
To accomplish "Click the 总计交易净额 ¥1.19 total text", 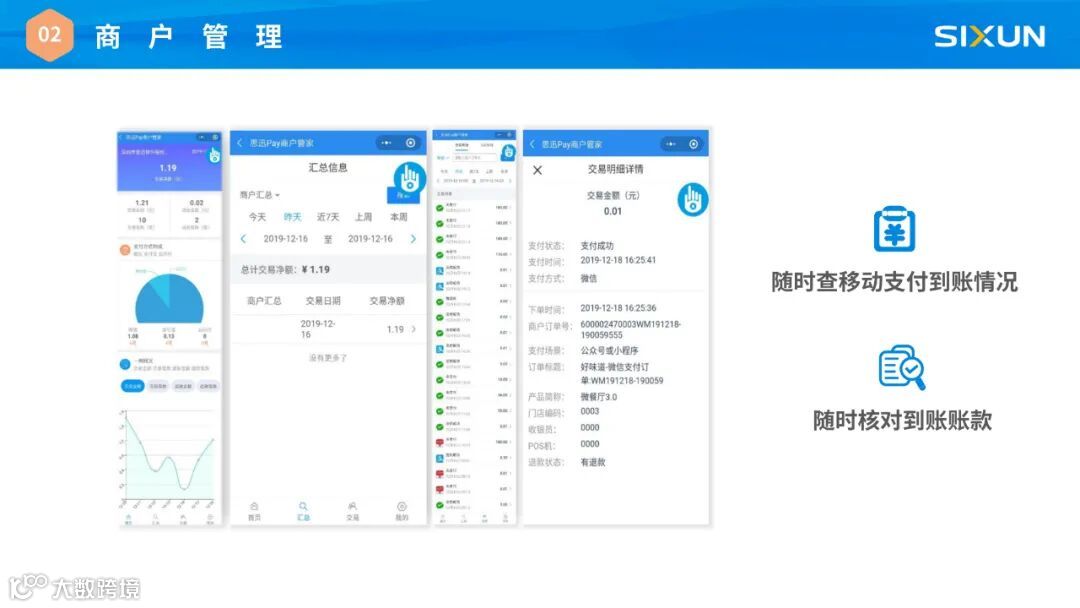I will (285, 269).
